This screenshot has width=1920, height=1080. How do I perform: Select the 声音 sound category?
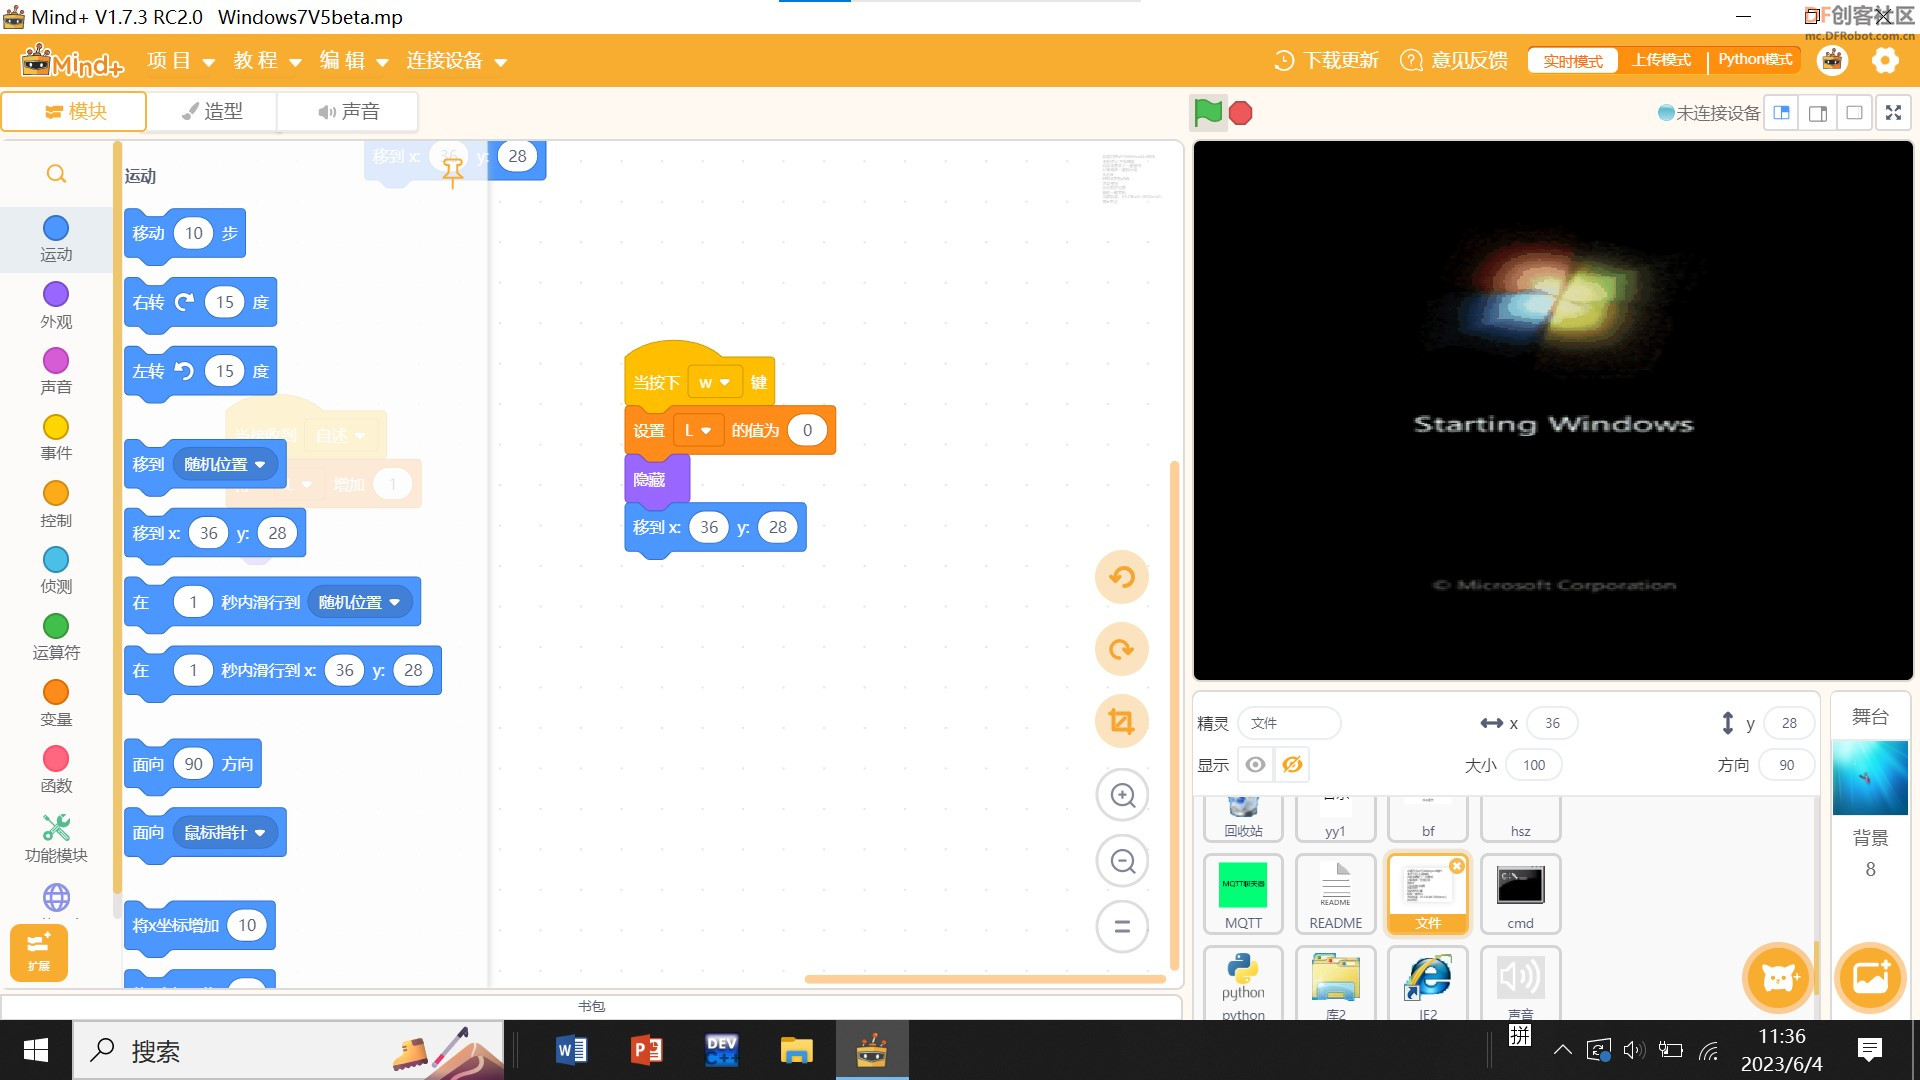point(56,372)
